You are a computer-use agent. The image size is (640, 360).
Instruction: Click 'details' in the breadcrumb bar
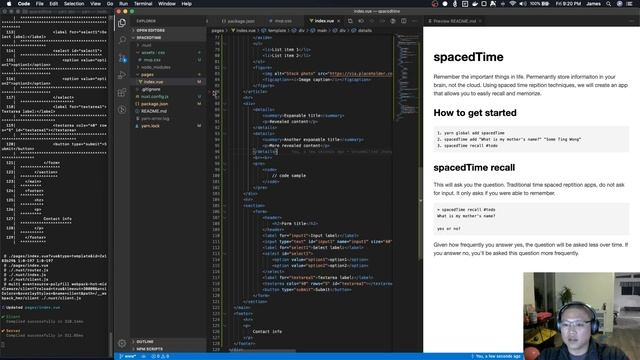click(x=364, y=30)
